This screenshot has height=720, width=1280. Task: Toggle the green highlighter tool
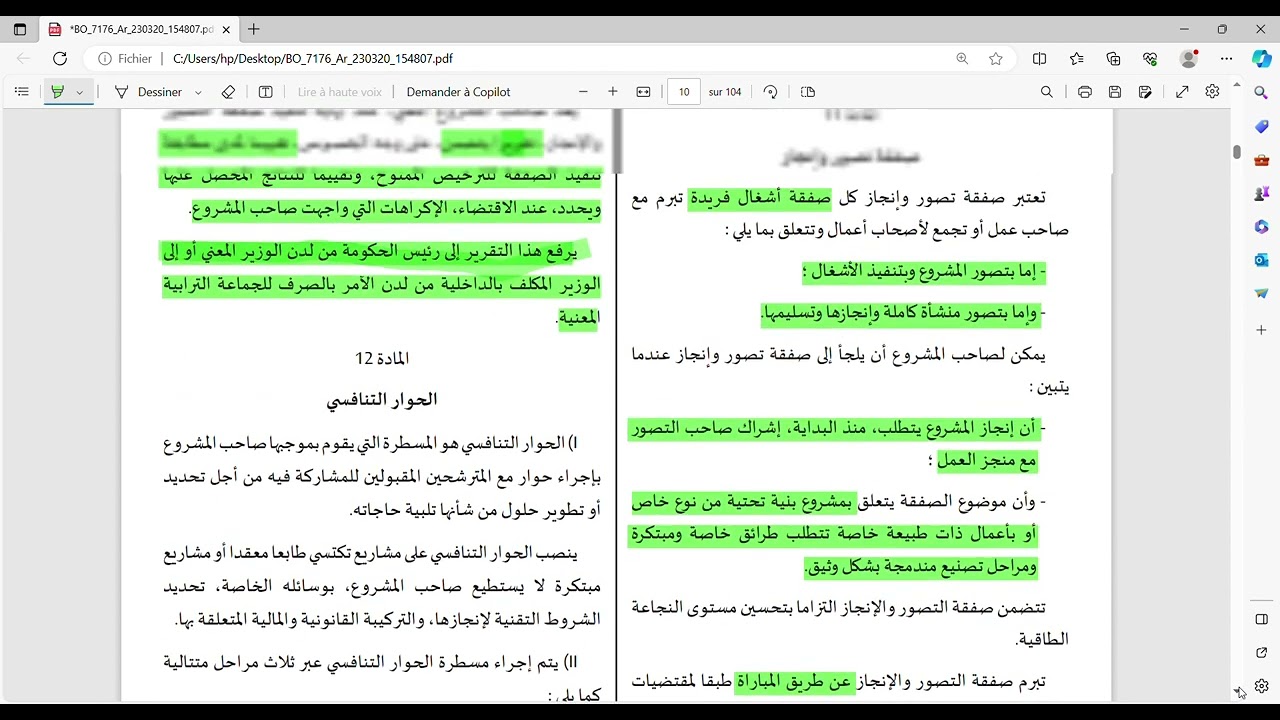(x=57, y=92)
